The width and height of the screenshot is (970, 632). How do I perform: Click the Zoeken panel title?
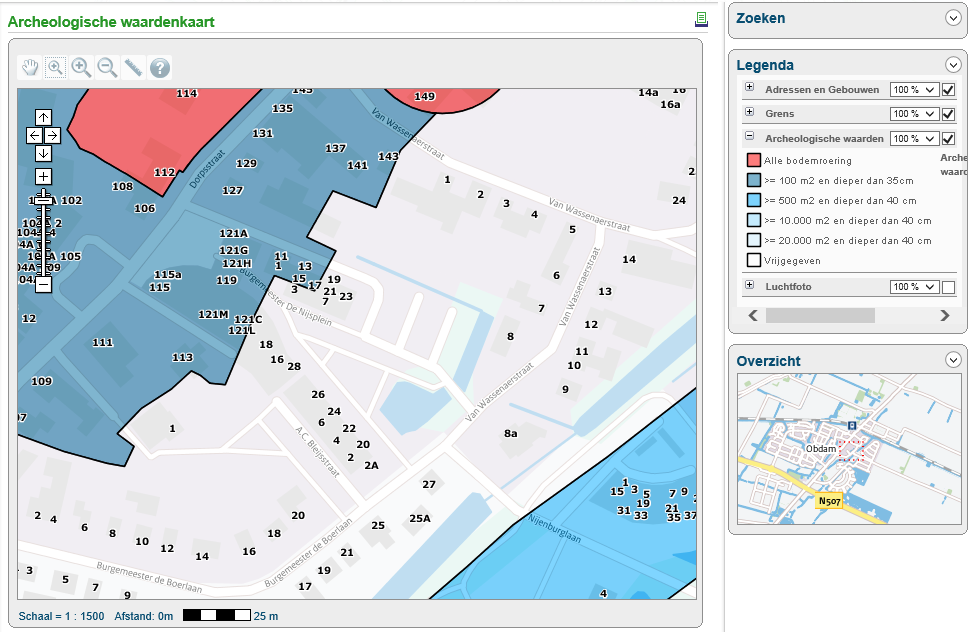[x=761, y=19]
